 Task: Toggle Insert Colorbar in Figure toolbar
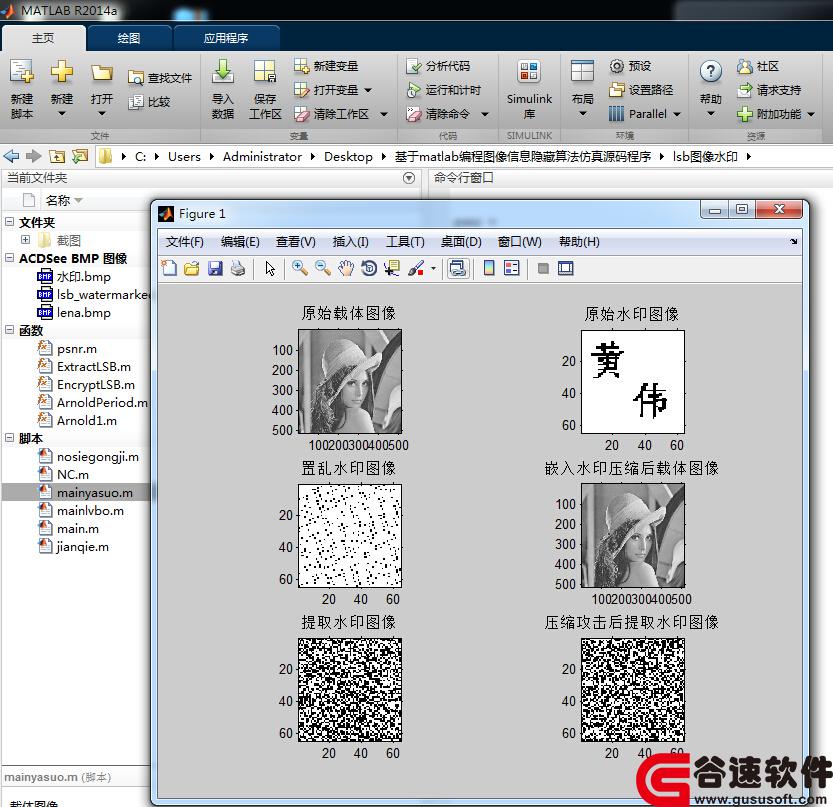489,268
